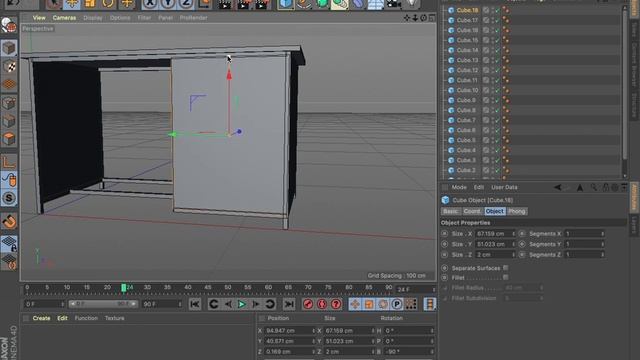Switch to the Object tab
This screenshot has height=360, width=640.
pyautogui.click(x=495, y=211)
